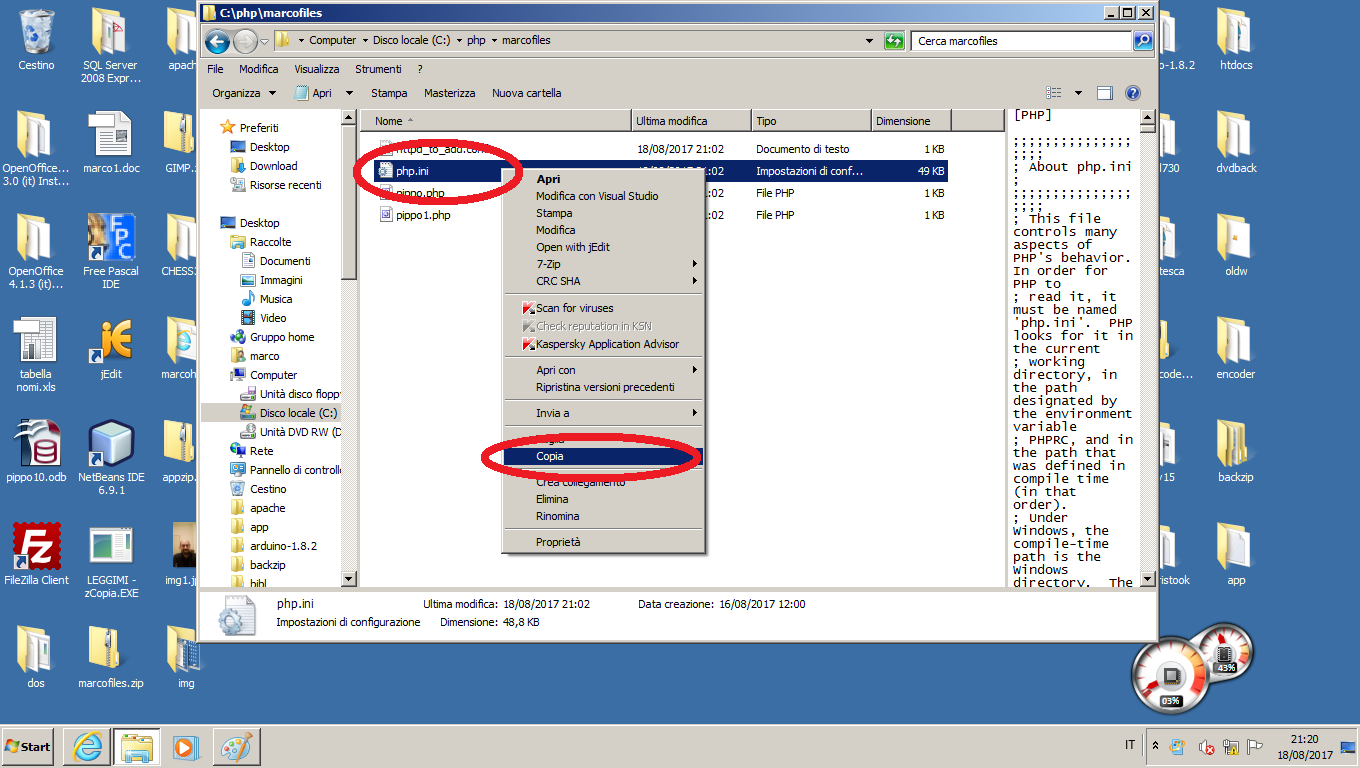Click the Paint taskbar icon
Viewport: 1360px width, 768px height.
237,746
